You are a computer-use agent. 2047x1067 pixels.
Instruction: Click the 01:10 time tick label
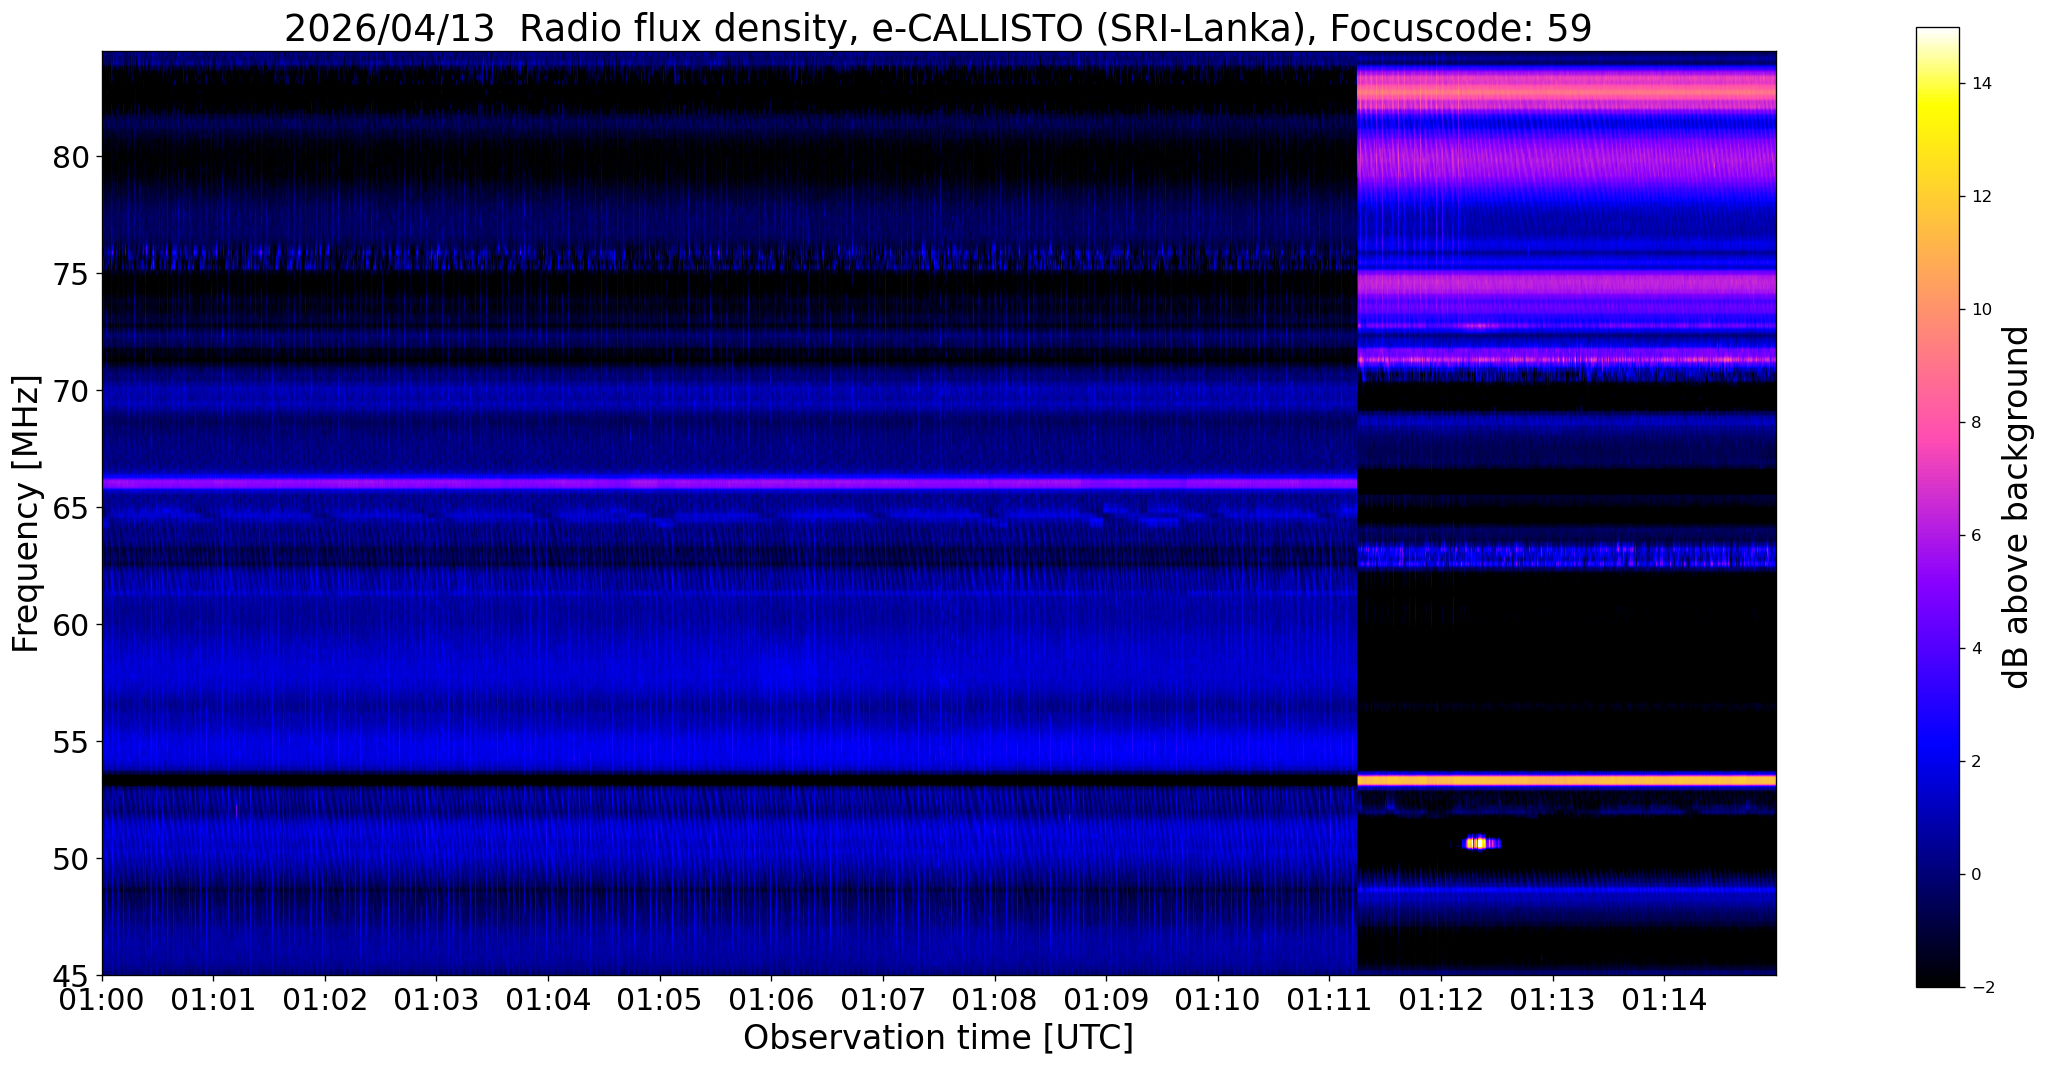click(x=1218, y=999)
